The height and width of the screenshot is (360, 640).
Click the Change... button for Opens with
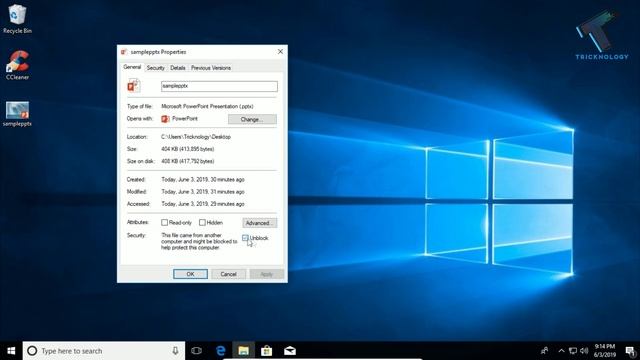(x=252, y=119)
